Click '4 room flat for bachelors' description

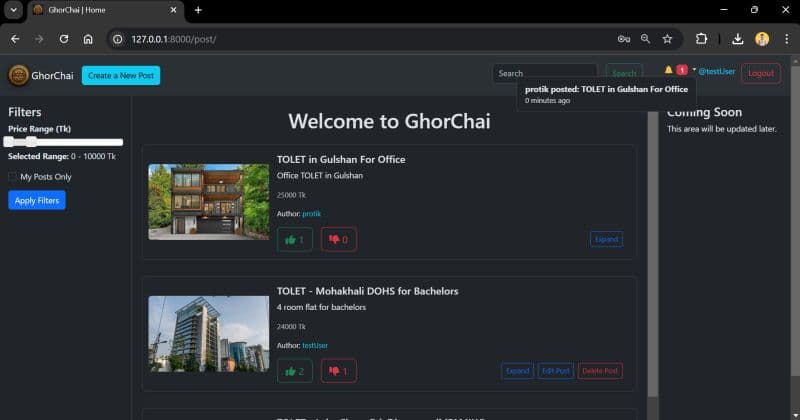321,307
